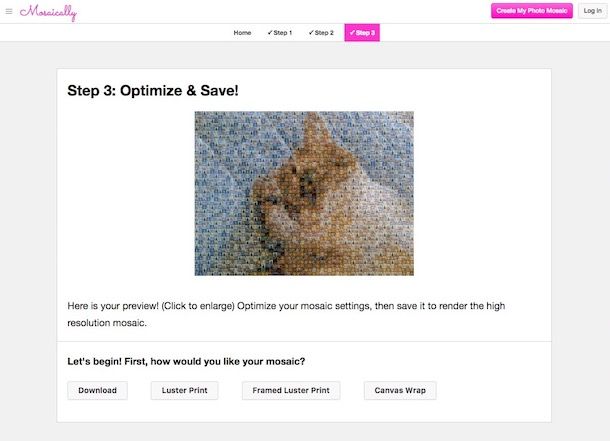
Task: Pick the Framed Luster Print option
Action: coord(291,390)
